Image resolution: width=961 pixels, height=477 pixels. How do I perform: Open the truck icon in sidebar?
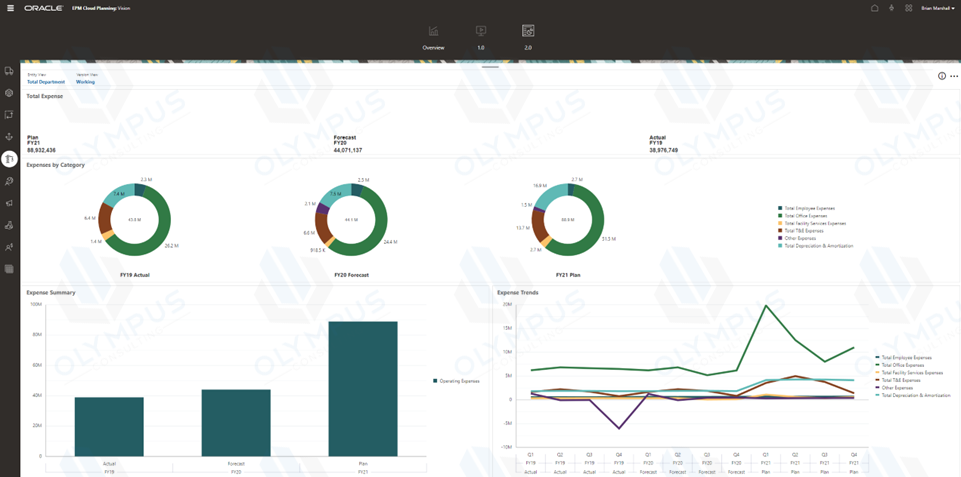click(9, 71)
